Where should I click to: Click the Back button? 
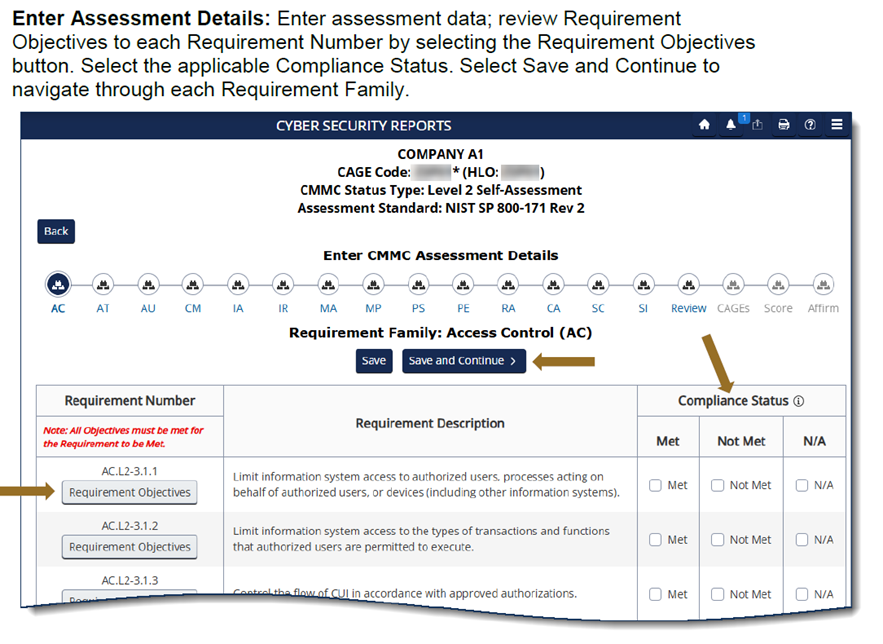(56, 231)
